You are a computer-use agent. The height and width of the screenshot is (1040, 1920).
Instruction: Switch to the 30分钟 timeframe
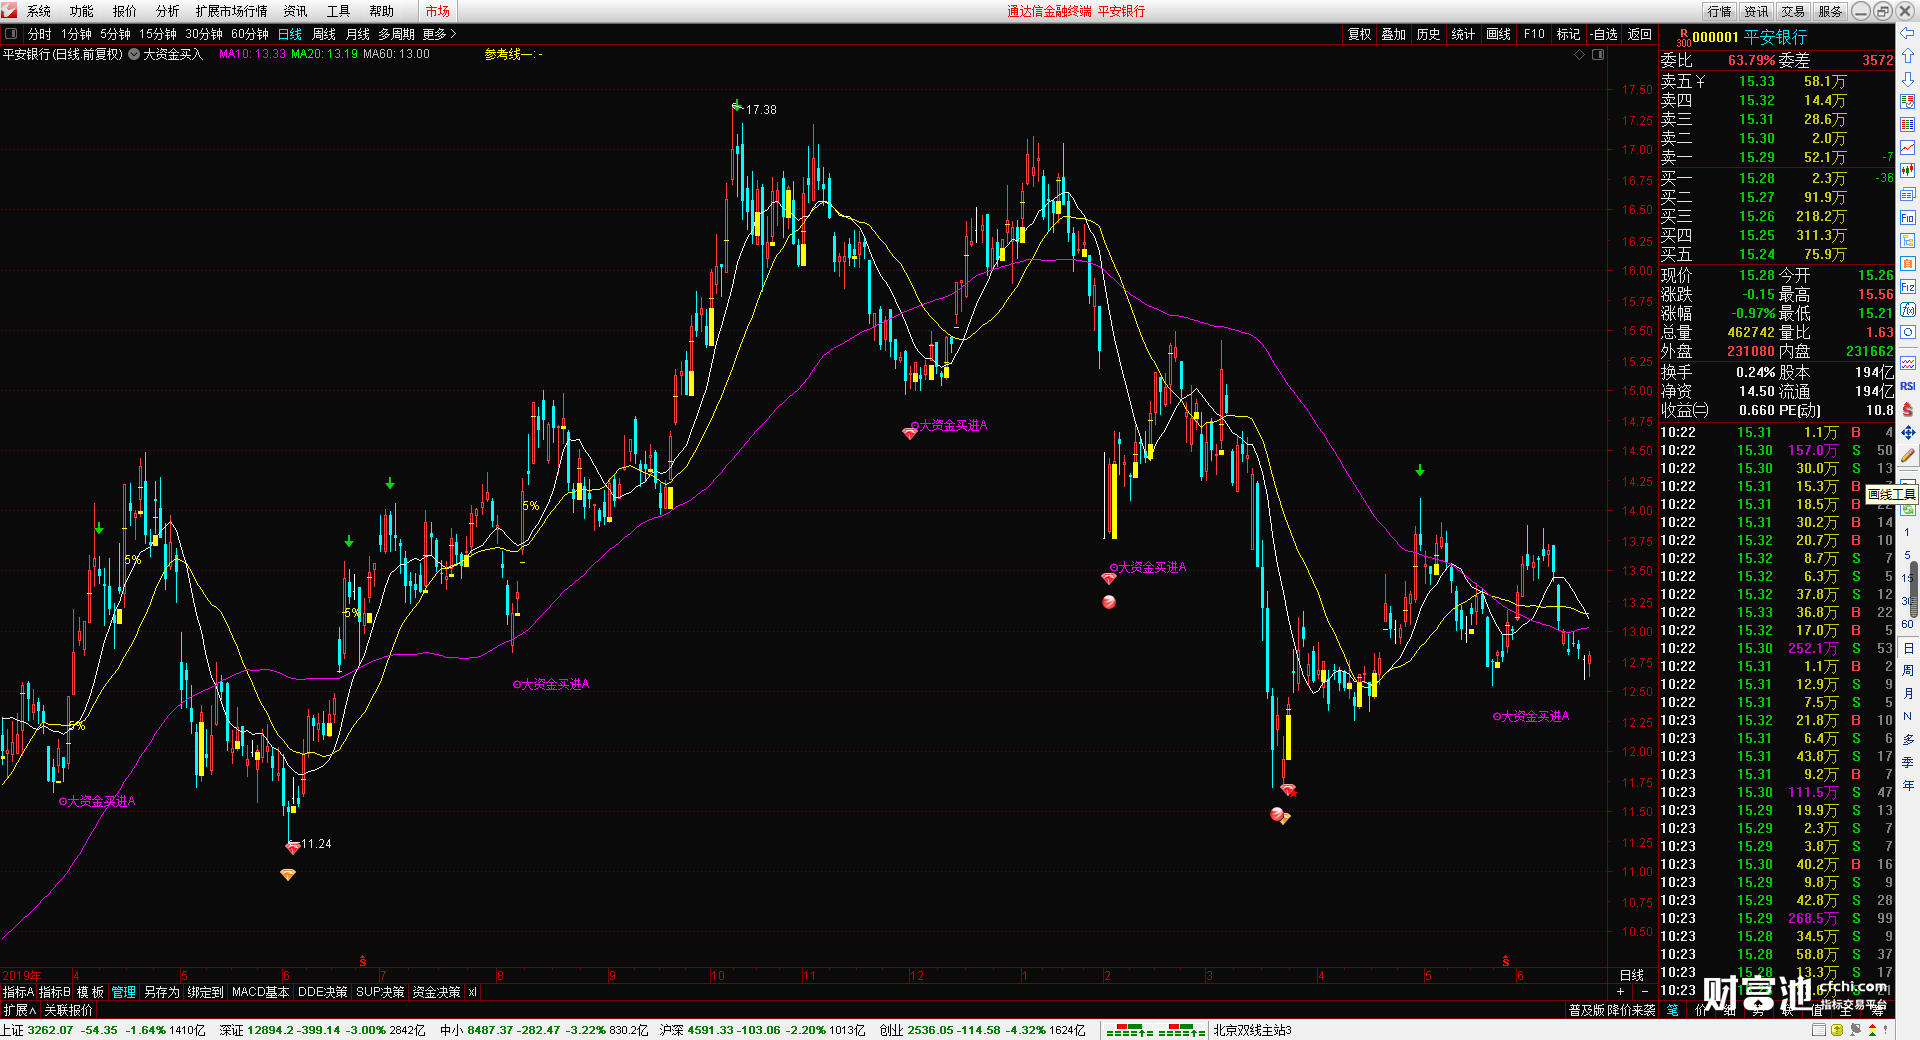(204, 34)
